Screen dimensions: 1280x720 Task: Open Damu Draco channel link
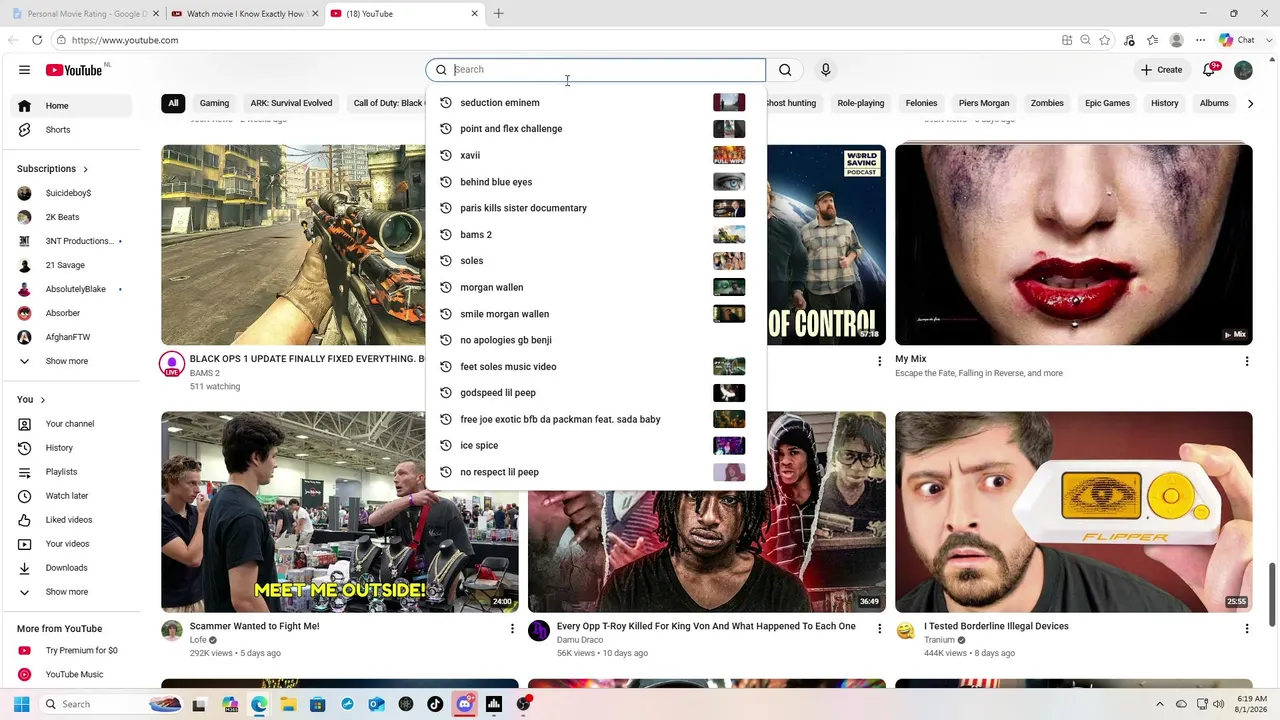coord(580,640)
